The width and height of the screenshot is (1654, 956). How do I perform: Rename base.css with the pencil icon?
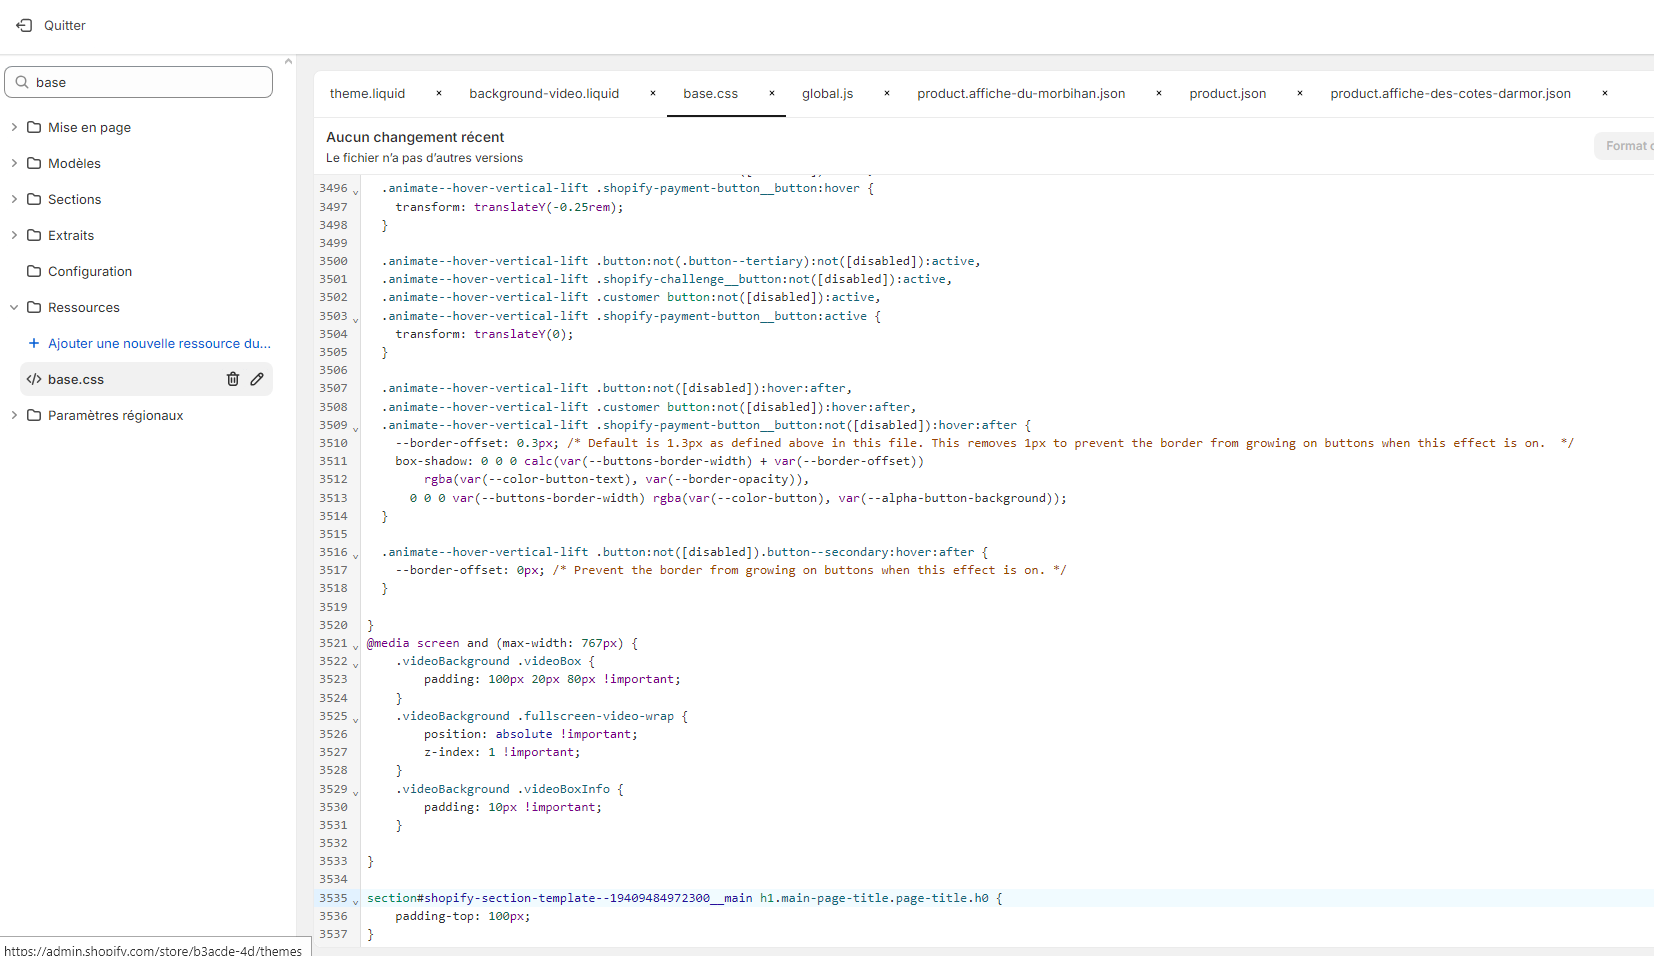click(x=257, y=379)
